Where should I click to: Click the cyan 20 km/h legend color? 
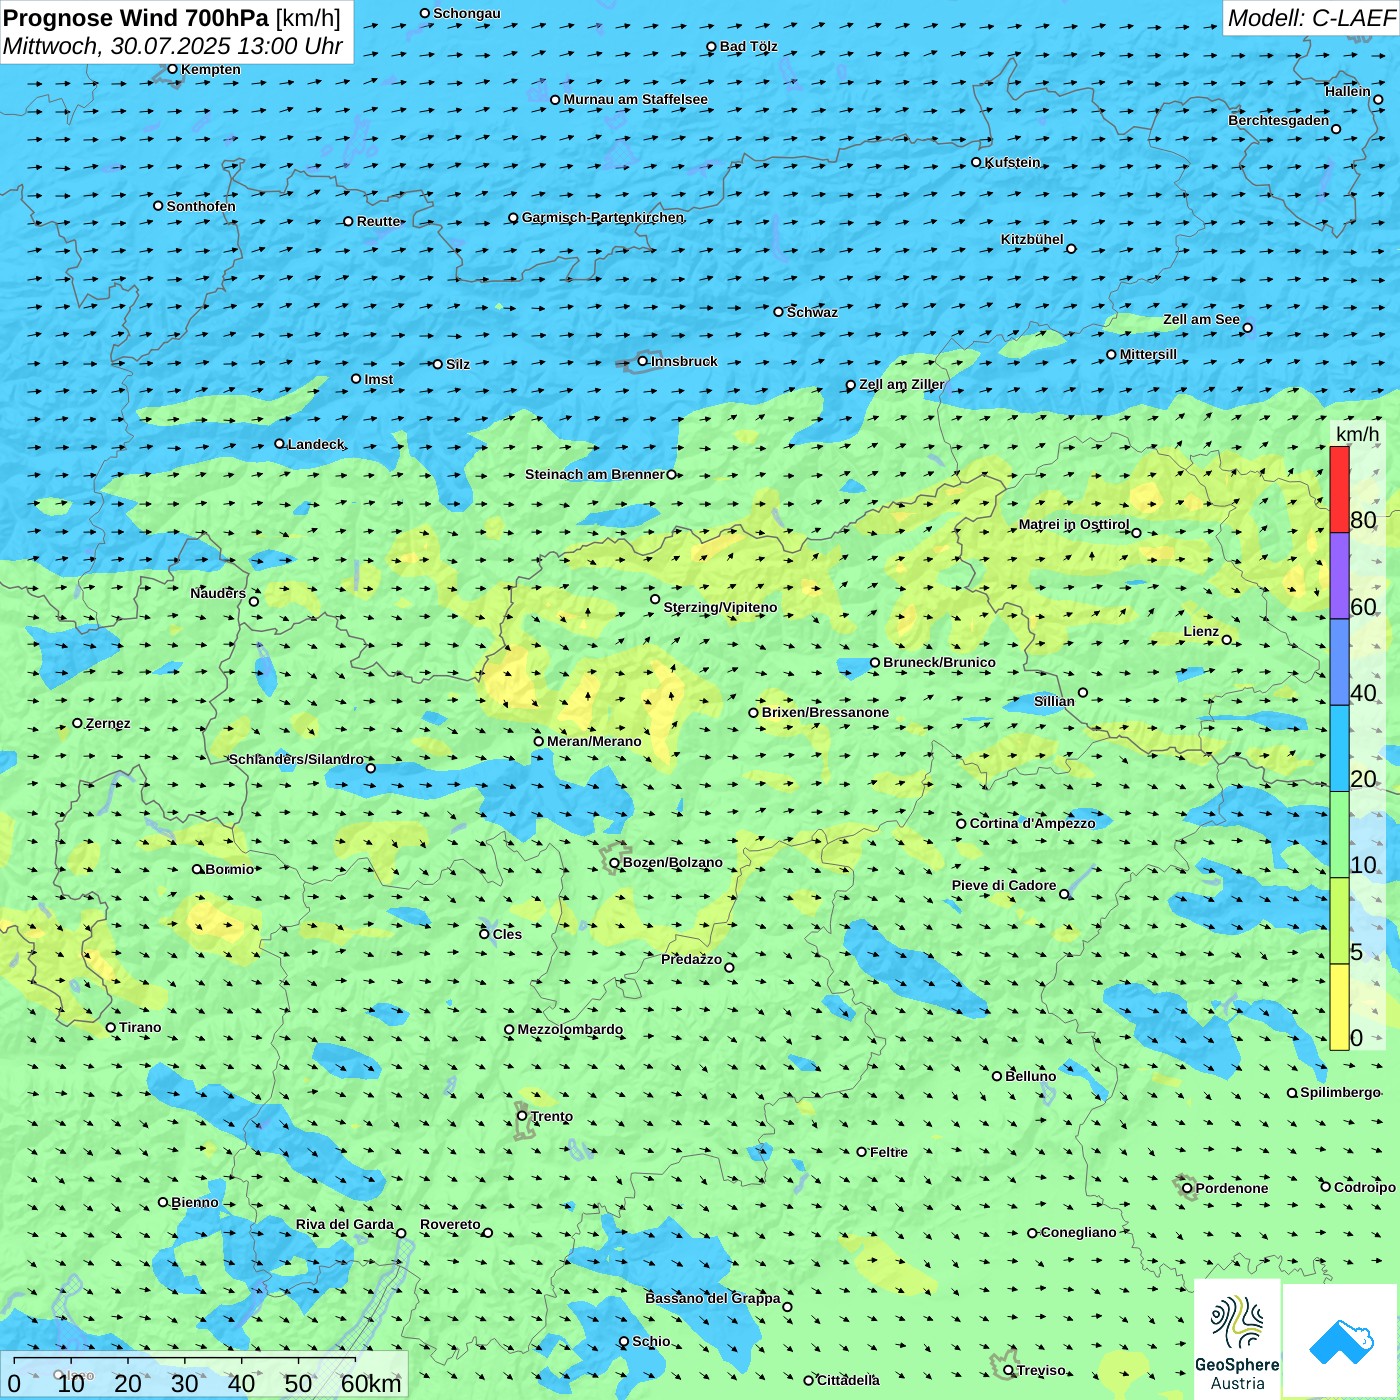pyautogui.click(x=1339, y=749)
